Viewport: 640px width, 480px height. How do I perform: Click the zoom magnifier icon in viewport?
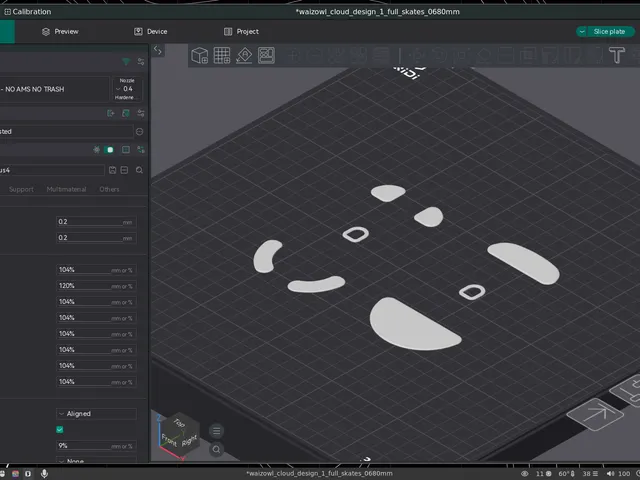[x=217, y=449]
